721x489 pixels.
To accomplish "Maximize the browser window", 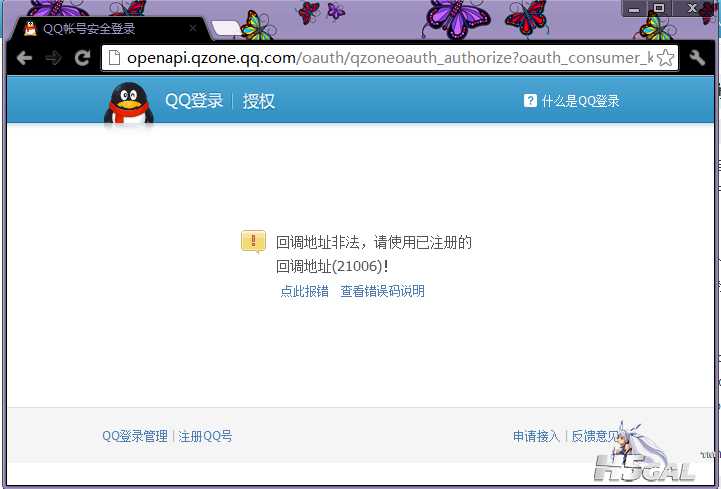I will tap(659, 8).
